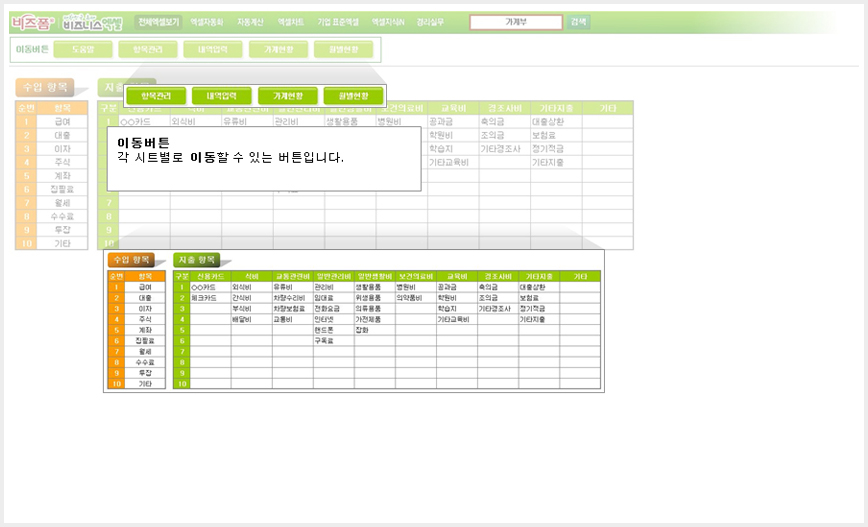Viewport: 868px width, 527px height.
Task: Click the bright highlighted 항목관리 button
Action: (x=156, y=96)
